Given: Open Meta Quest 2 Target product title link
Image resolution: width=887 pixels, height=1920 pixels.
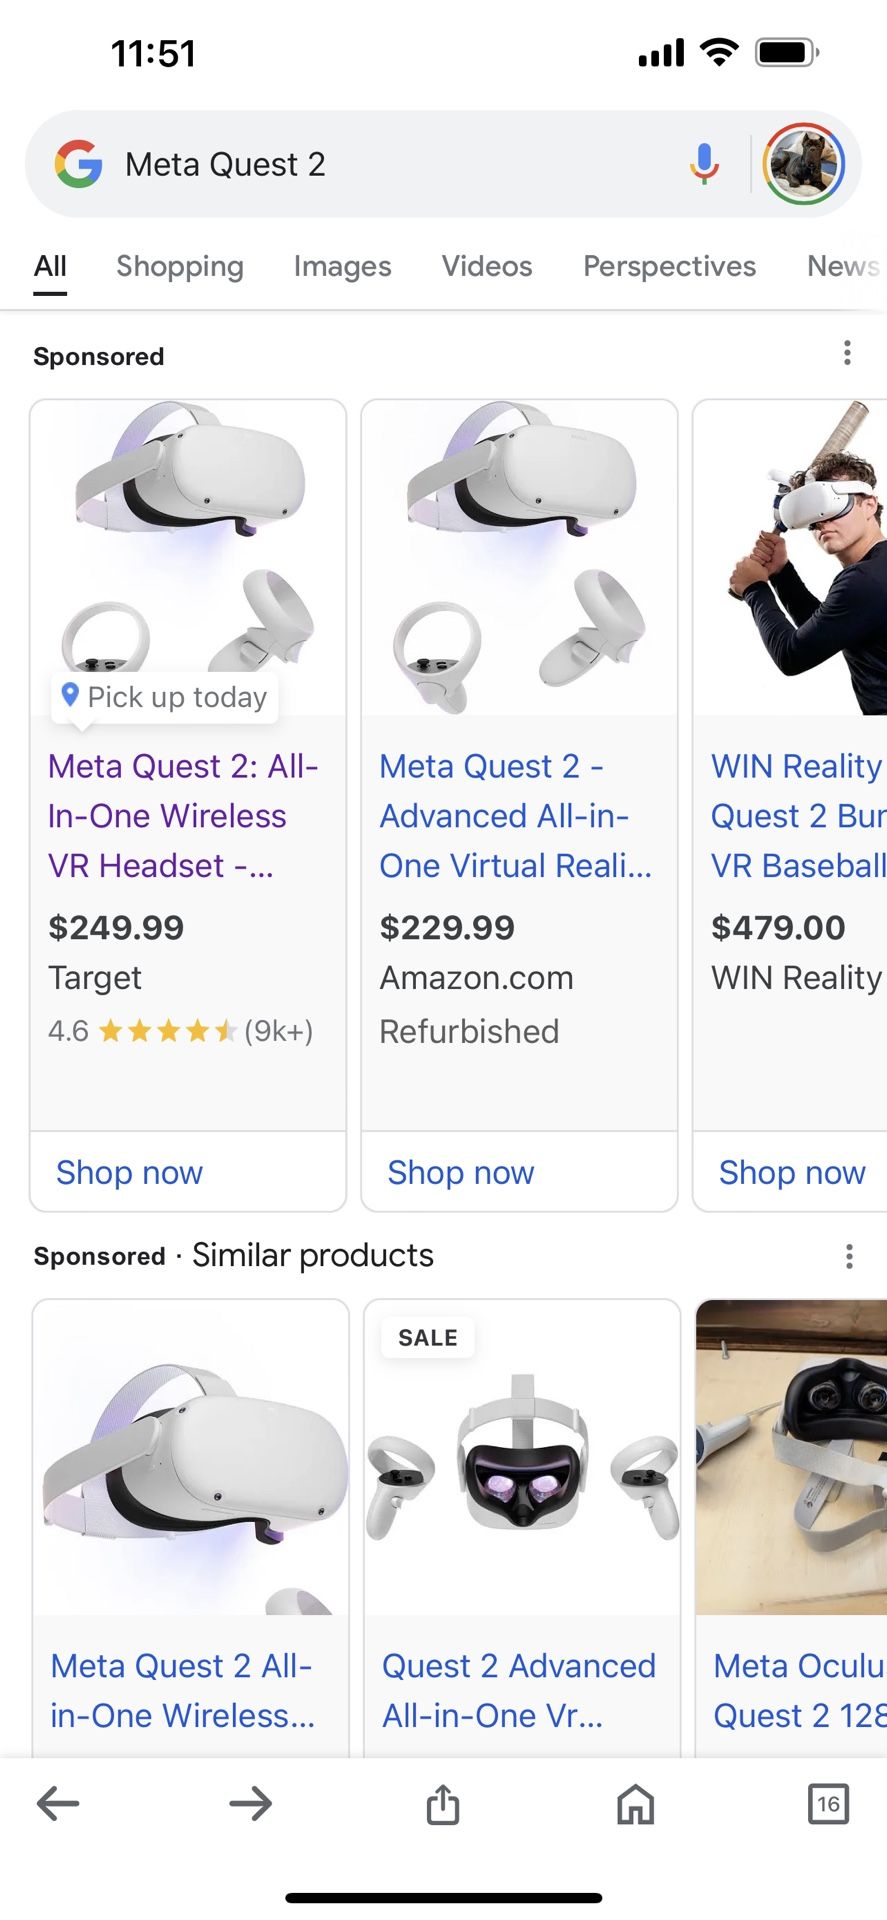Looking at the screenshot, I should 182,815.
